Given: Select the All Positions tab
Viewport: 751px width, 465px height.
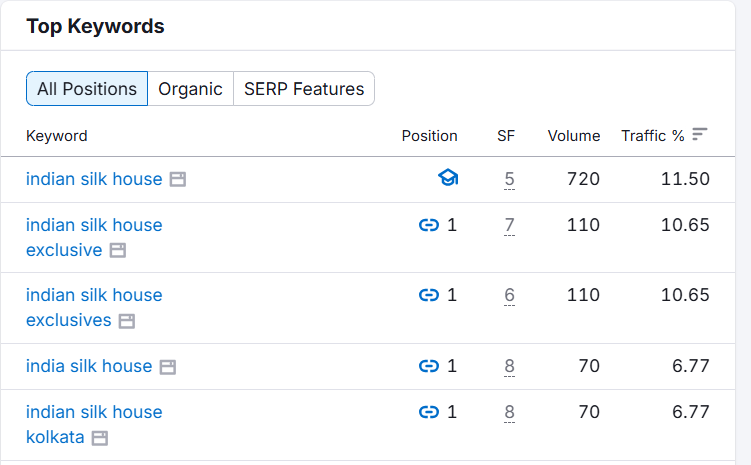Looking at the screenshot, I should [87, 89].
